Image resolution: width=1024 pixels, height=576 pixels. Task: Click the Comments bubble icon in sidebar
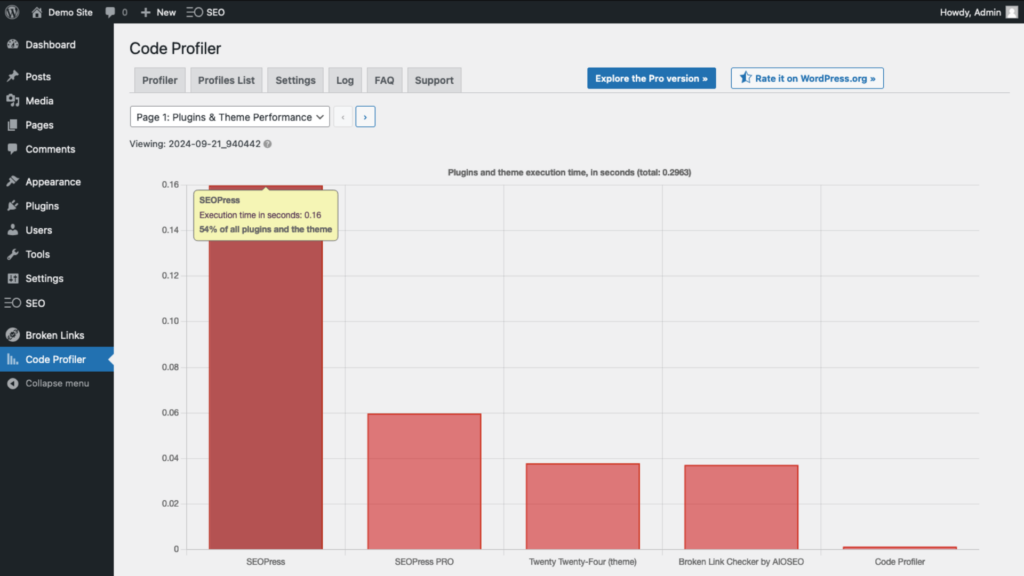(x=13, y=149)
